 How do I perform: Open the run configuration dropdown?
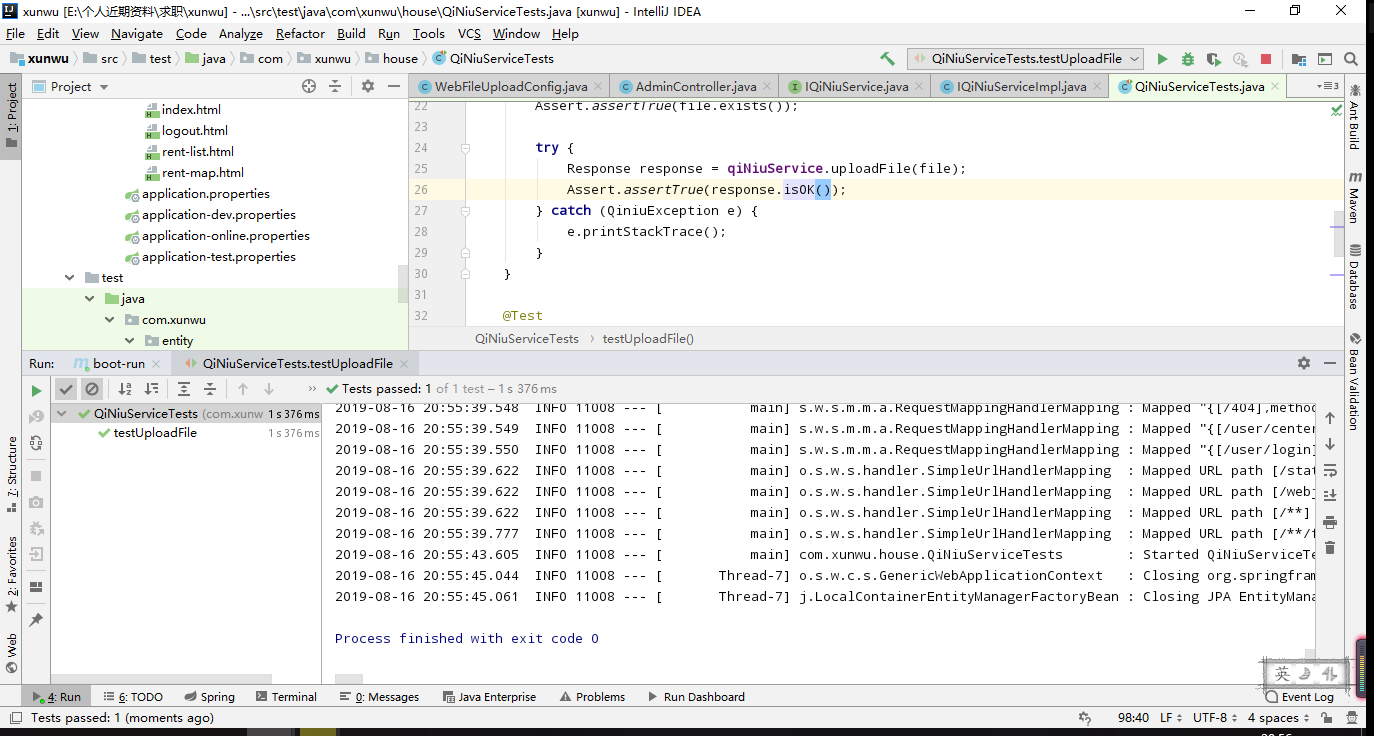pos(1024,59)
